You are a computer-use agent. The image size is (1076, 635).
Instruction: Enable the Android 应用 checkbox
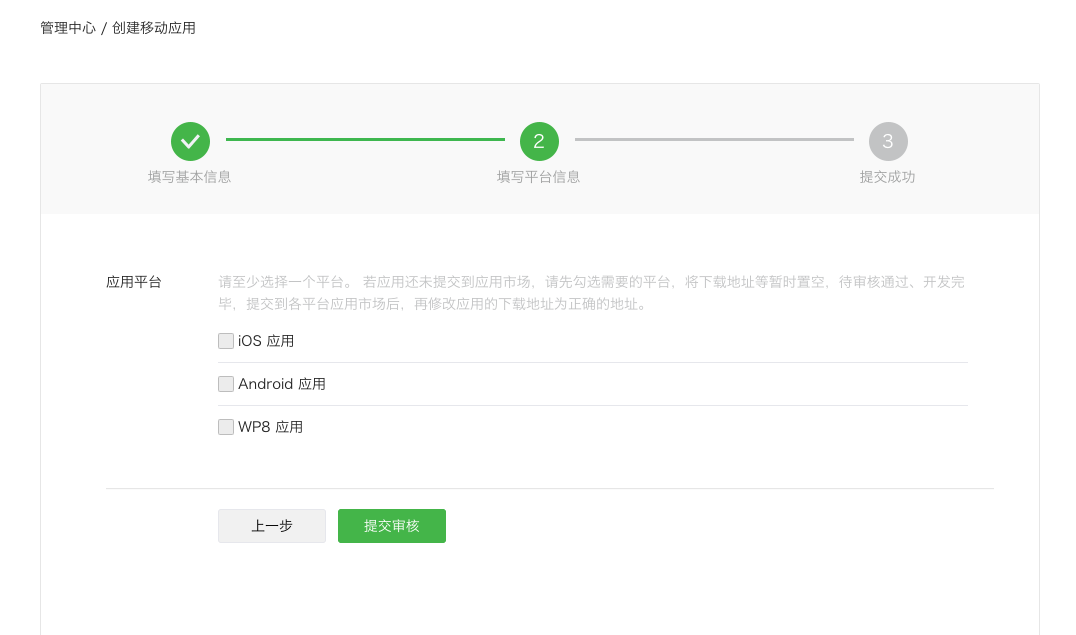(x=226, y=383)
